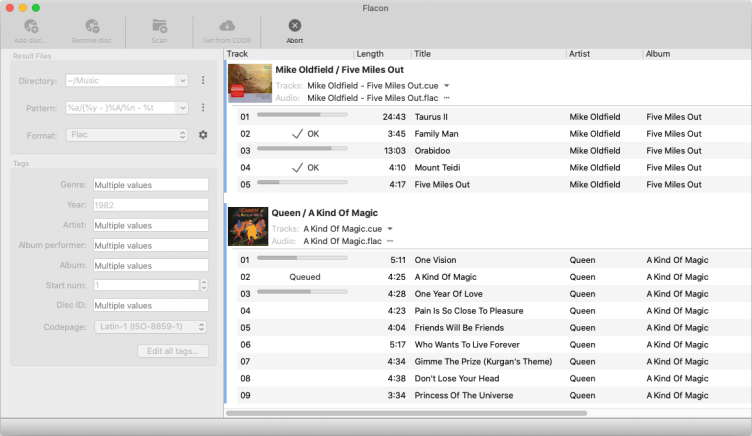Click Queen A Kind Of Magic album cover

click(248, 227)
